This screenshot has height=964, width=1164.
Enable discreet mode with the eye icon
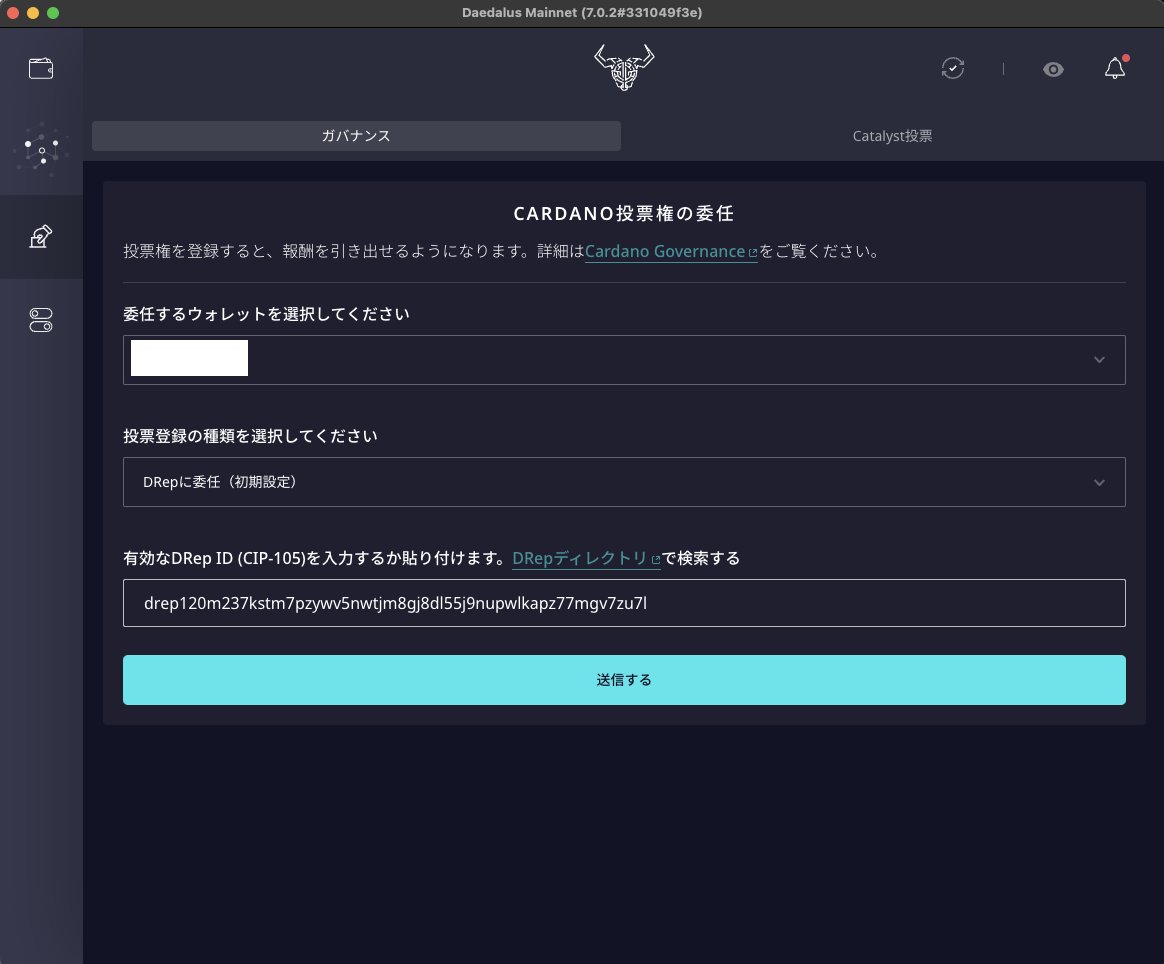[x=1053, y=69]
